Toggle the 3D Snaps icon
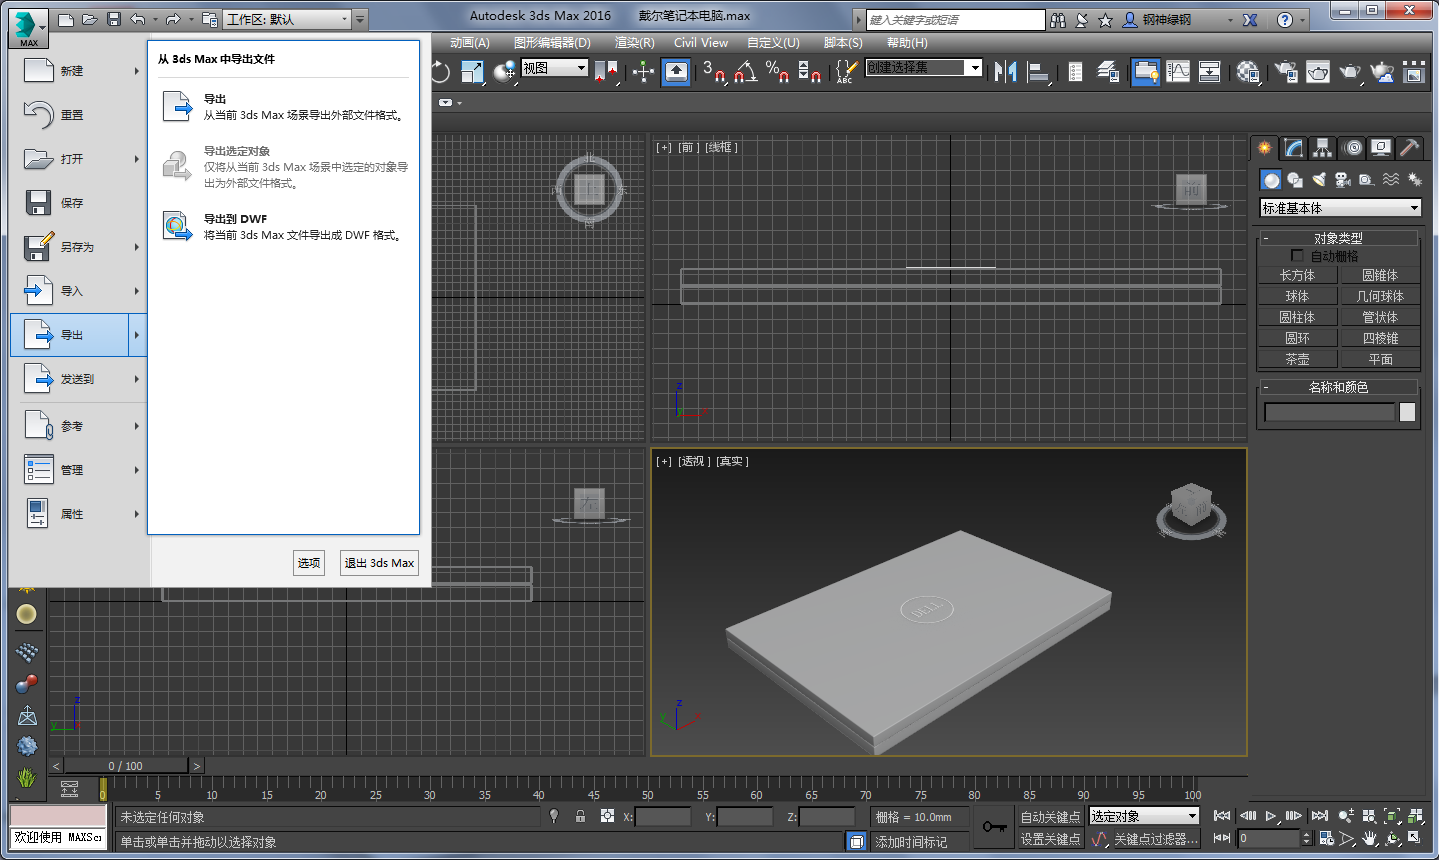 pyautogui.click(x=714, y=71)
